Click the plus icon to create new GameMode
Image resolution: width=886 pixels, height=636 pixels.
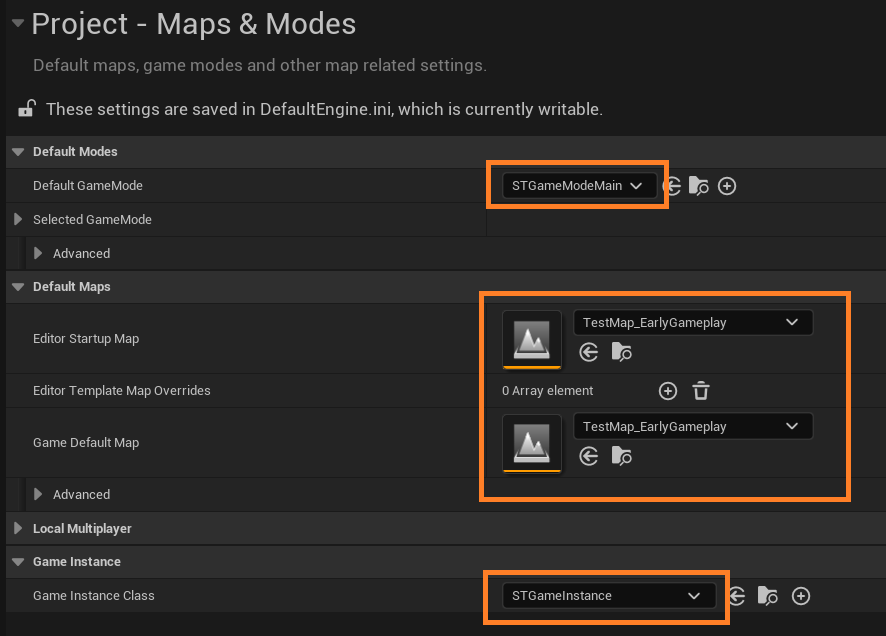727,186
